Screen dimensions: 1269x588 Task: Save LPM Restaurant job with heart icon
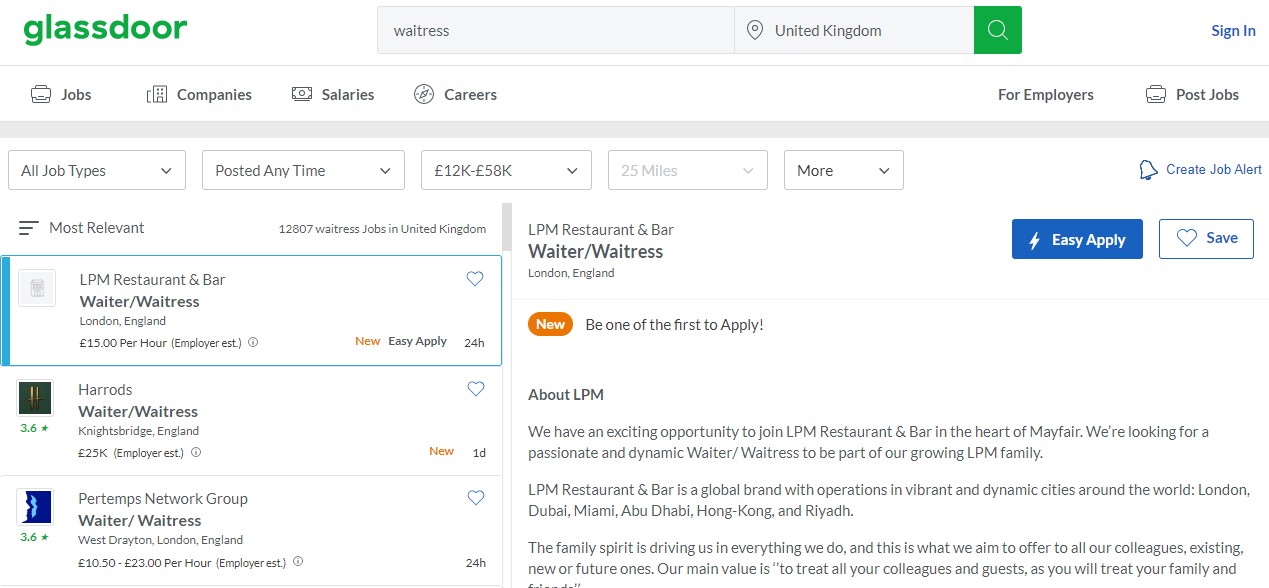[475, 279]
